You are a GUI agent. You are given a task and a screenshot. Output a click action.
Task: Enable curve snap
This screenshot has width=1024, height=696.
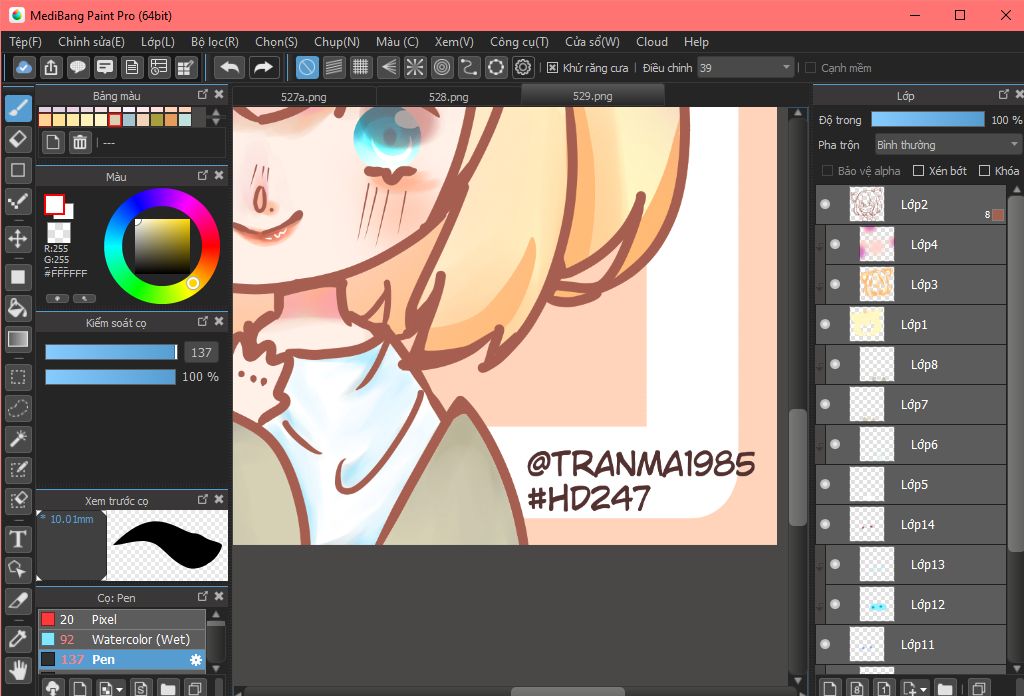[x=469, y=67]
